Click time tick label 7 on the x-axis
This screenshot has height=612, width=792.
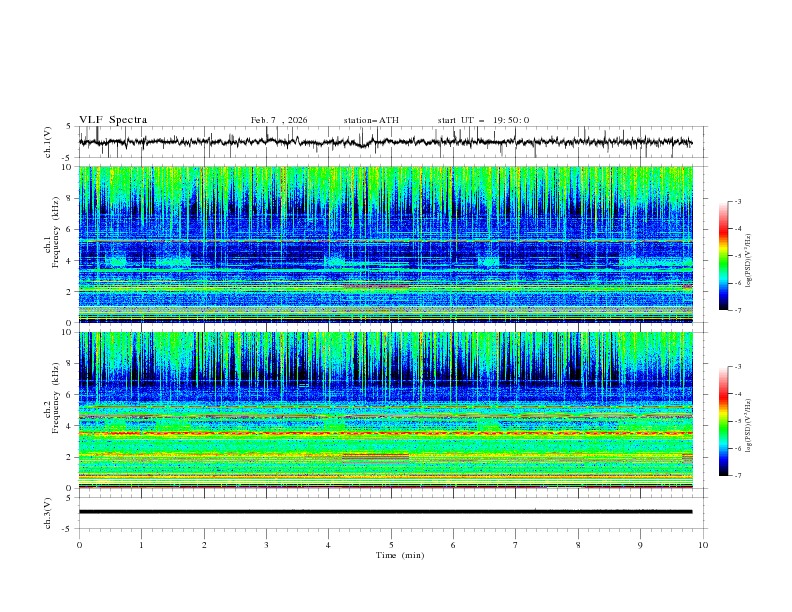point(516,545)
